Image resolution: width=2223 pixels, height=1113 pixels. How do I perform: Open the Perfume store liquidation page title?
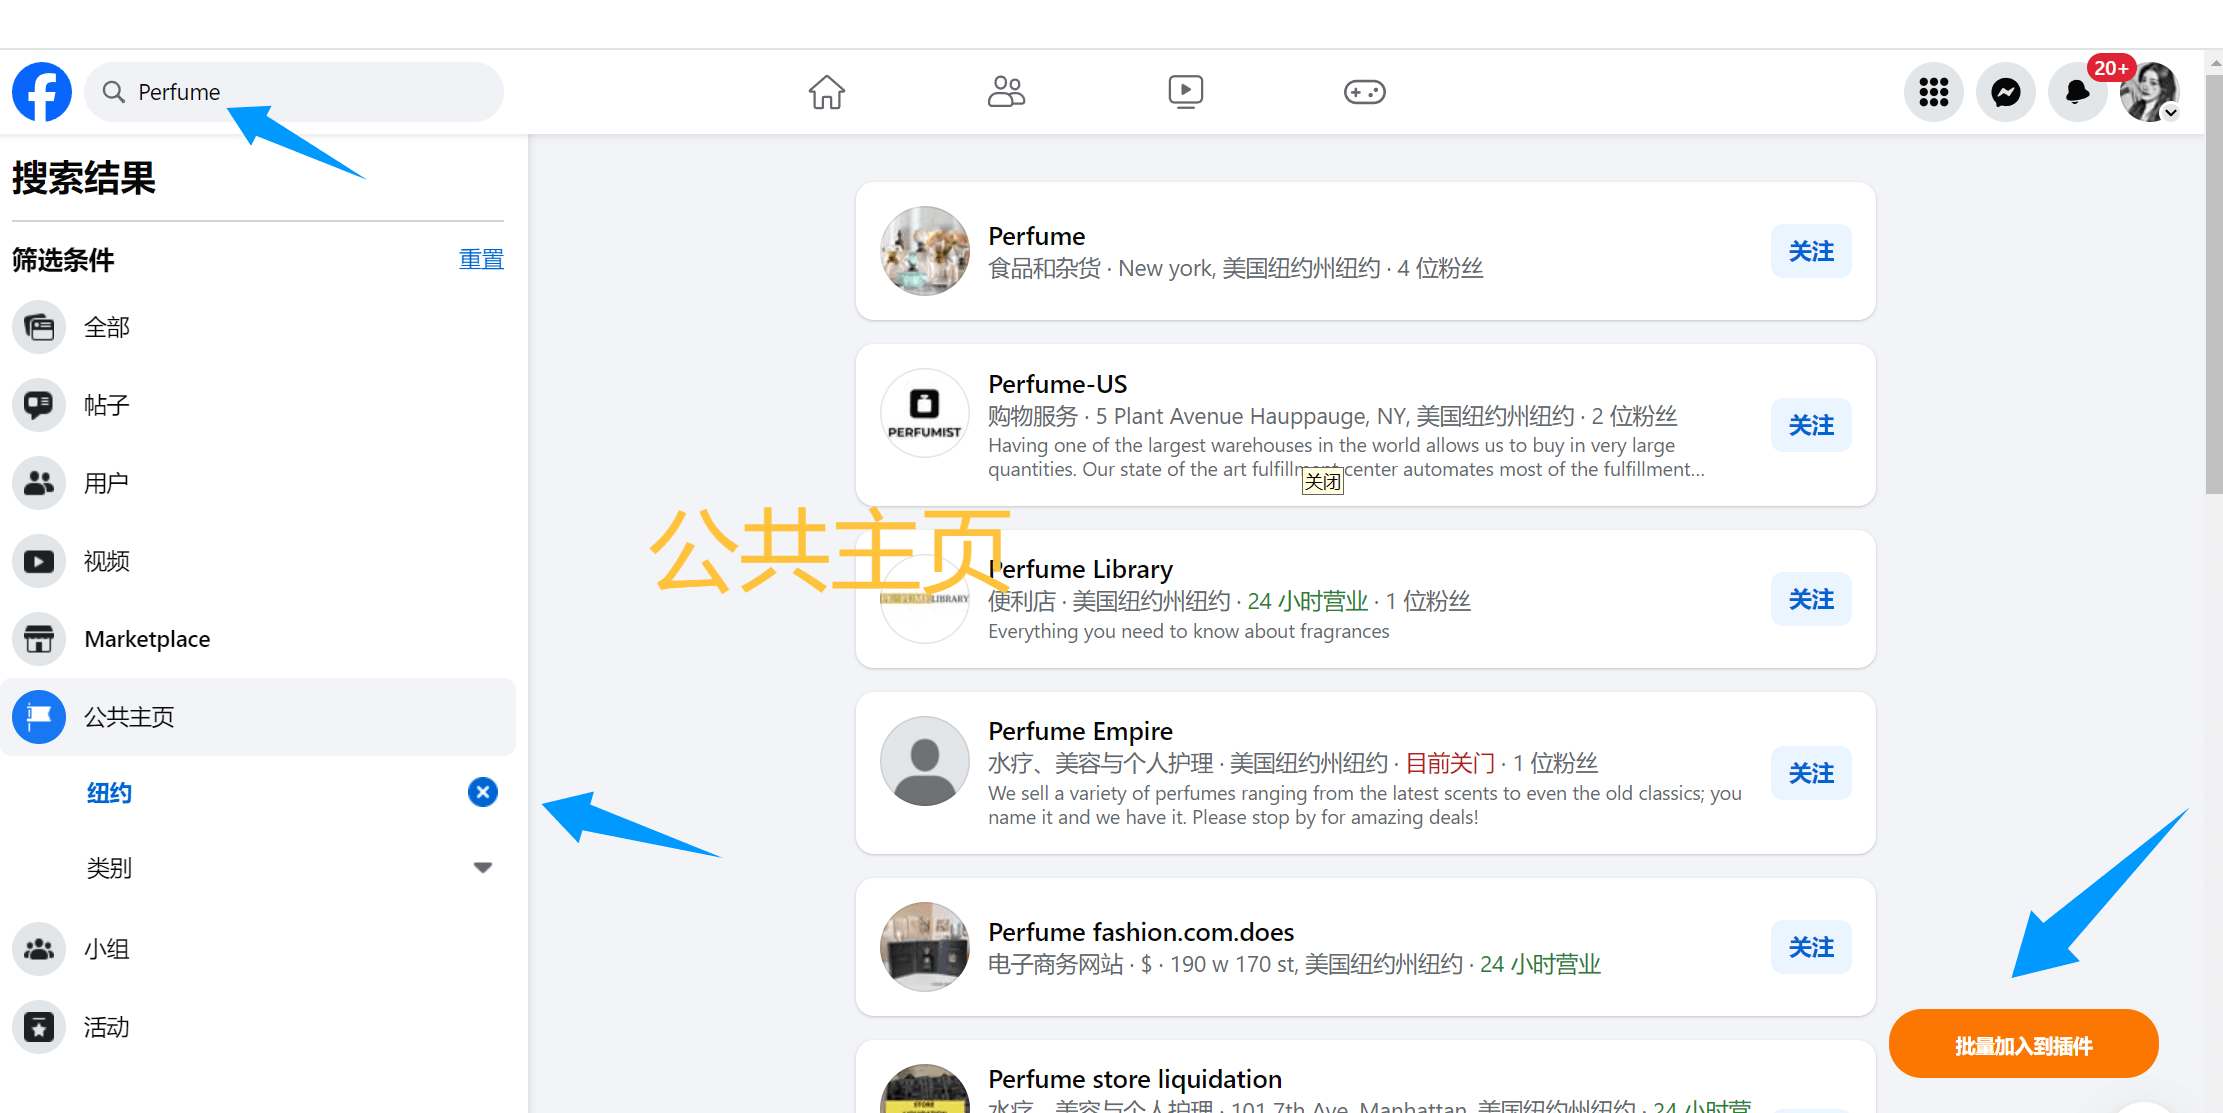[1135, 1079]
